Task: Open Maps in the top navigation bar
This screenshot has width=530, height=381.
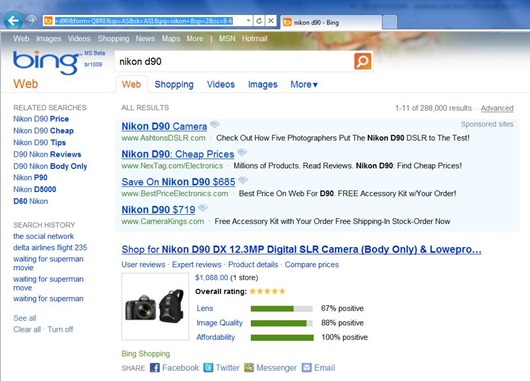Action: 171,39
